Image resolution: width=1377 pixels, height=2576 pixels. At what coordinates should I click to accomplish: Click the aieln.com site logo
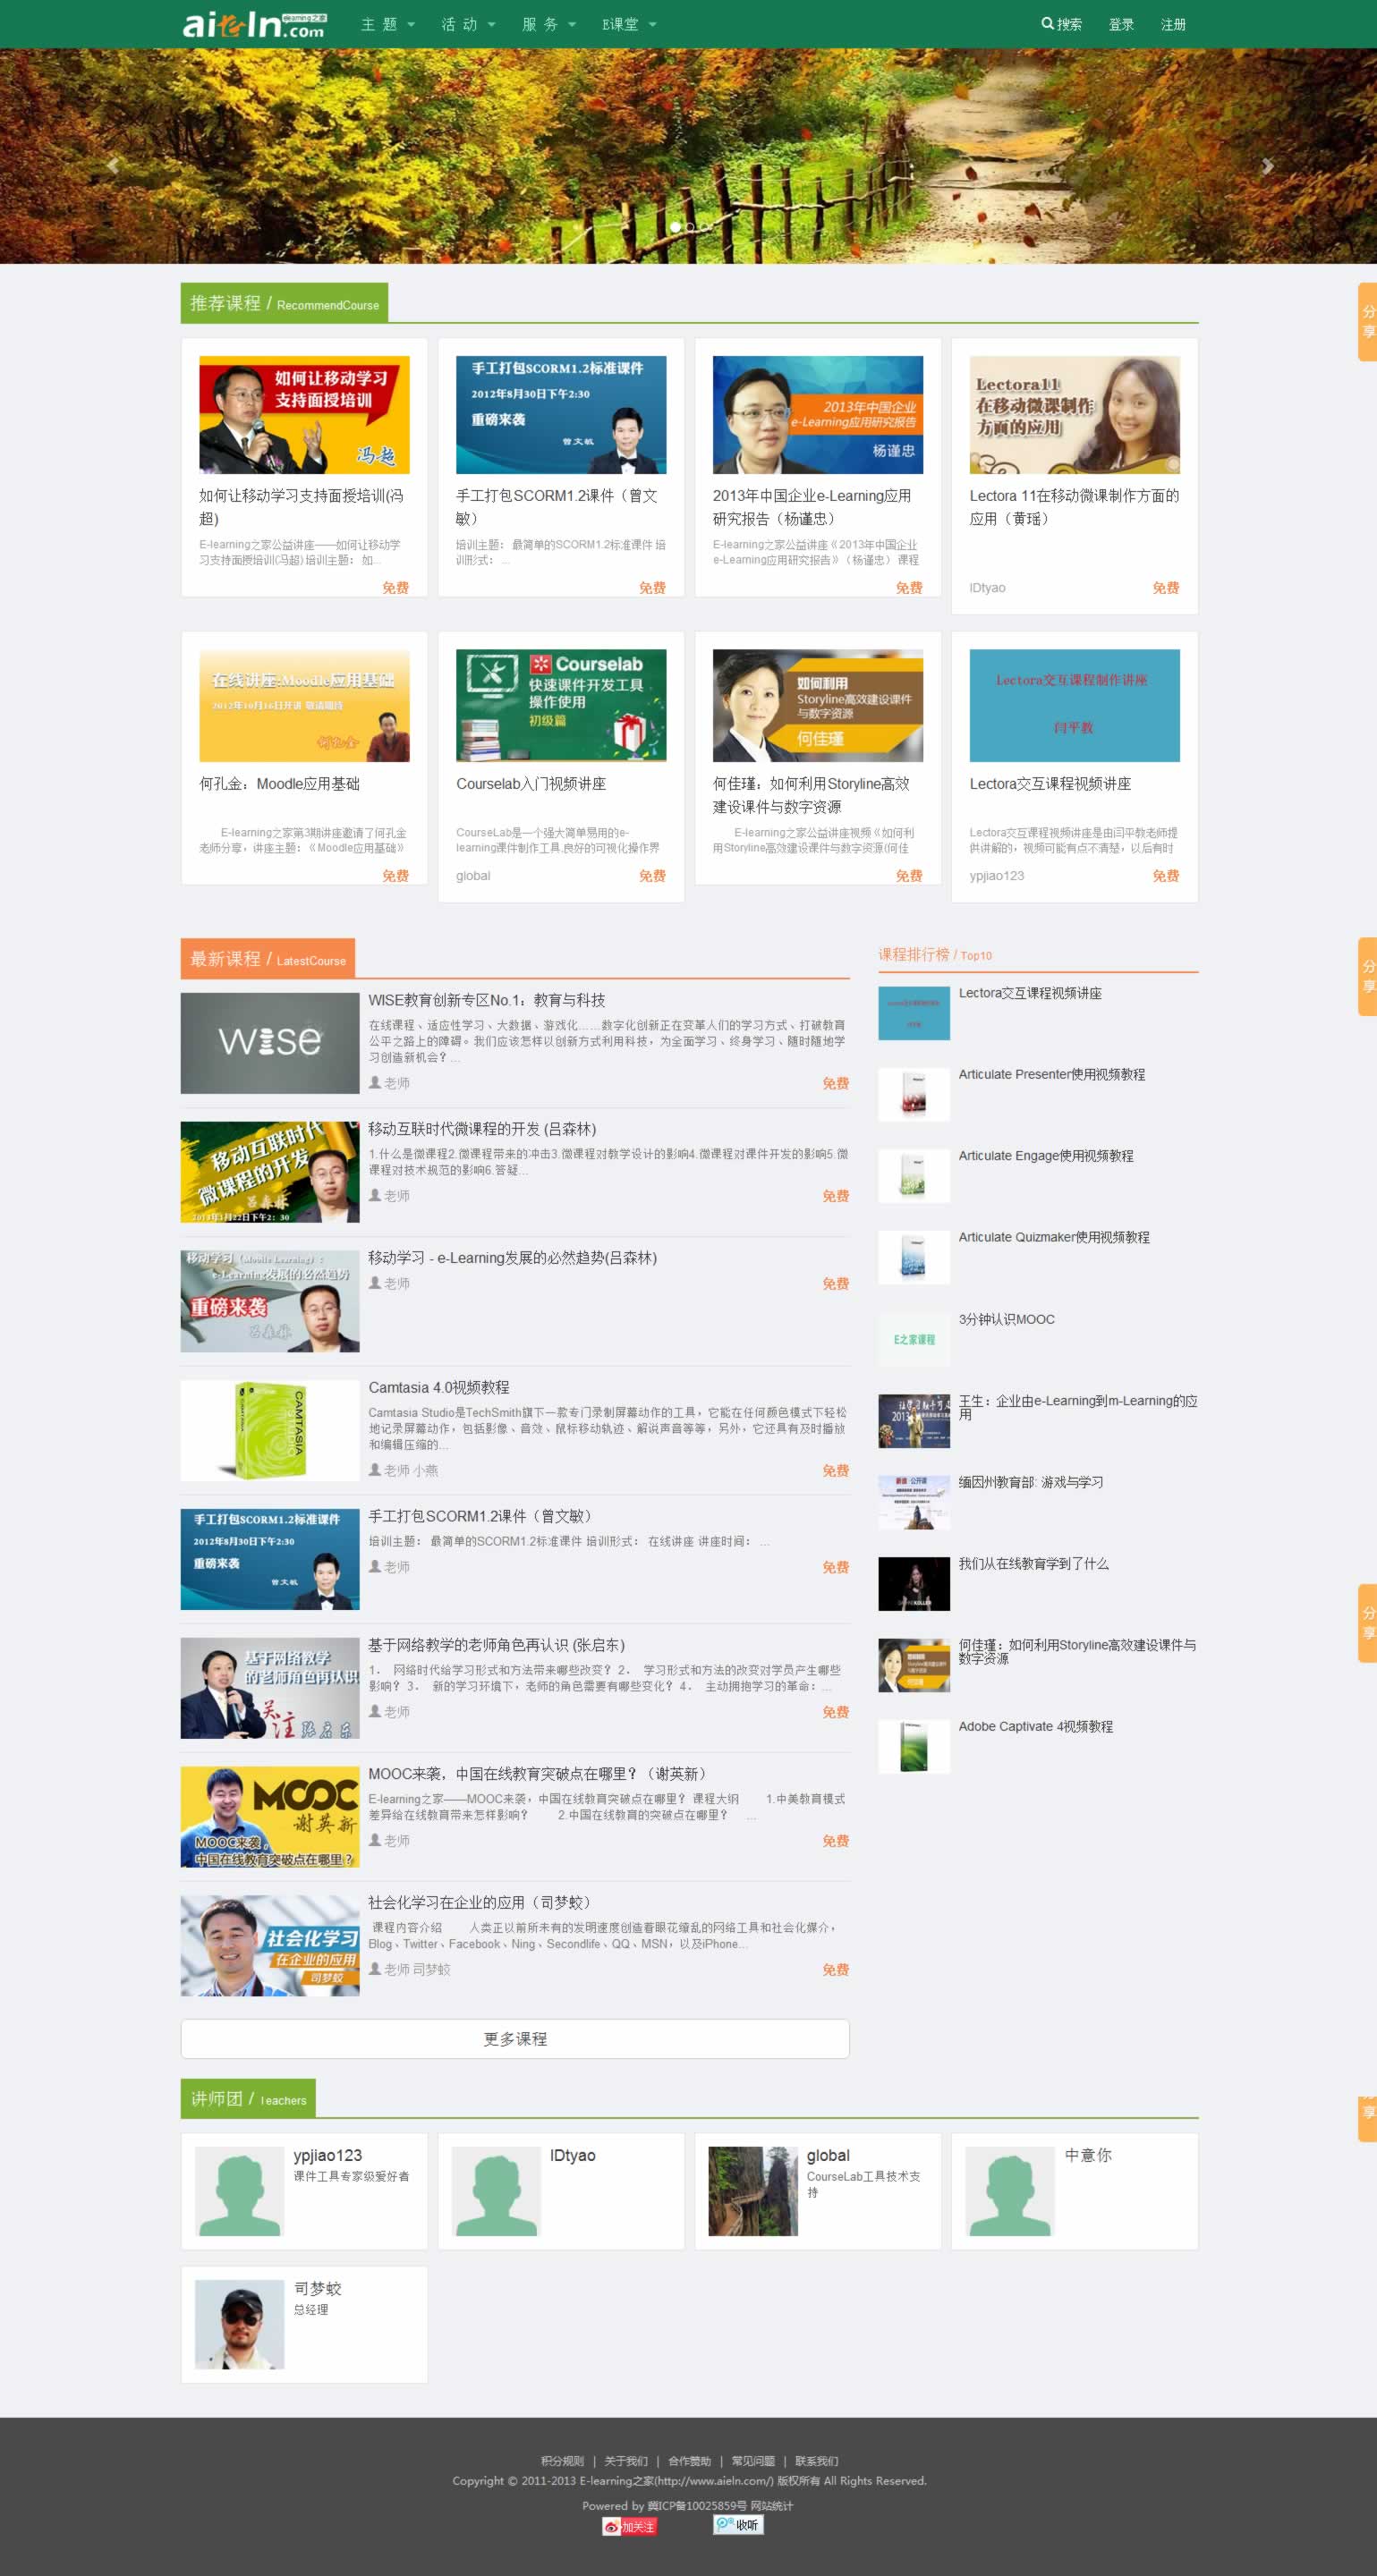pos(254,24)
